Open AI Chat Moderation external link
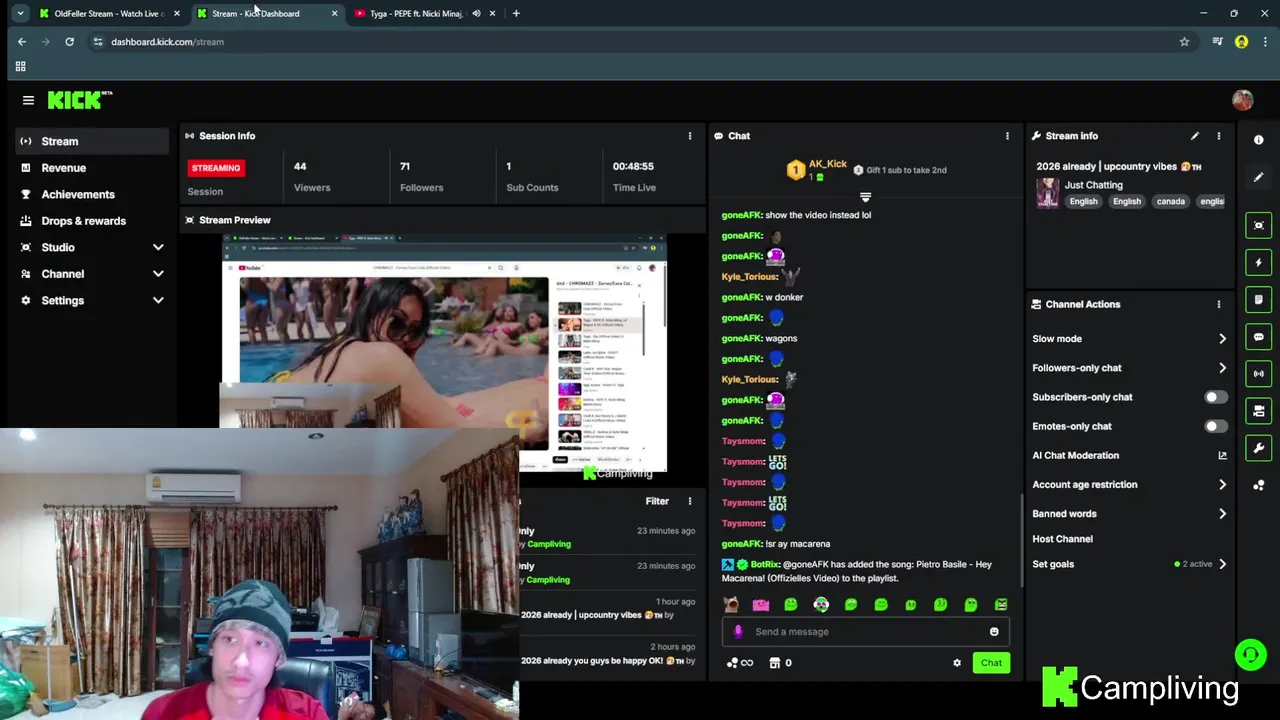The height and width of the screenshot is (720, 1280). point(1222,456)
